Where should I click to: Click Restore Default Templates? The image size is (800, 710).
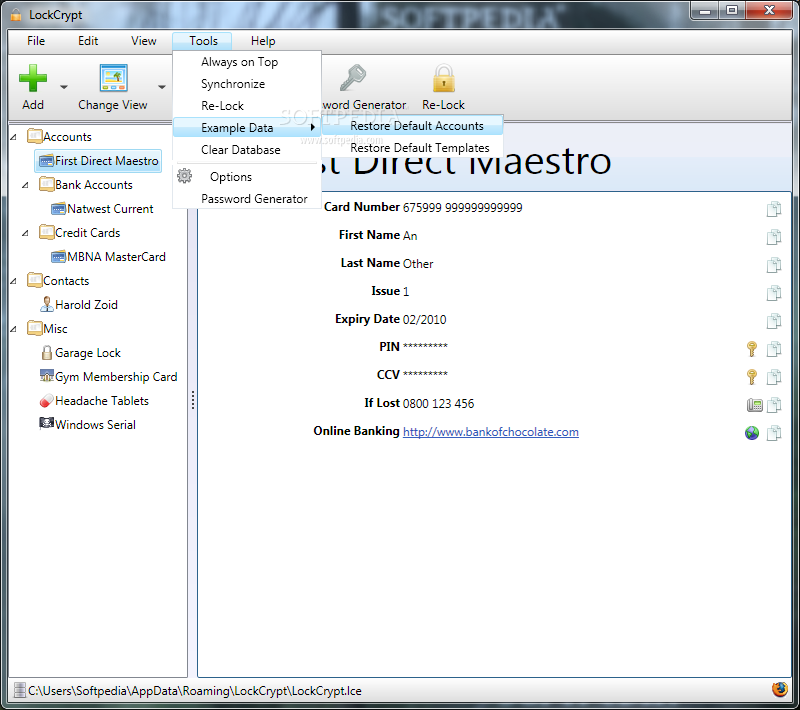[413, 148]
